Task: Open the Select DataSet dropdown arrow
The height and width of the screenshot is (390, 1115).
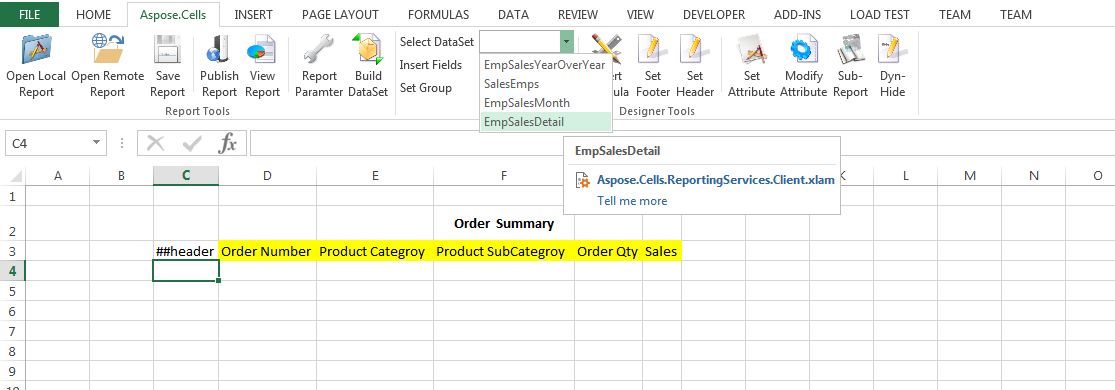Action: (x=567, y=42)
